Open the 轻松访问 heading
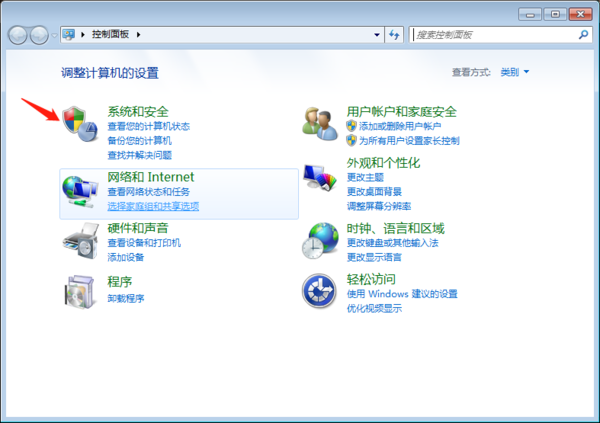 pos(371,279)
